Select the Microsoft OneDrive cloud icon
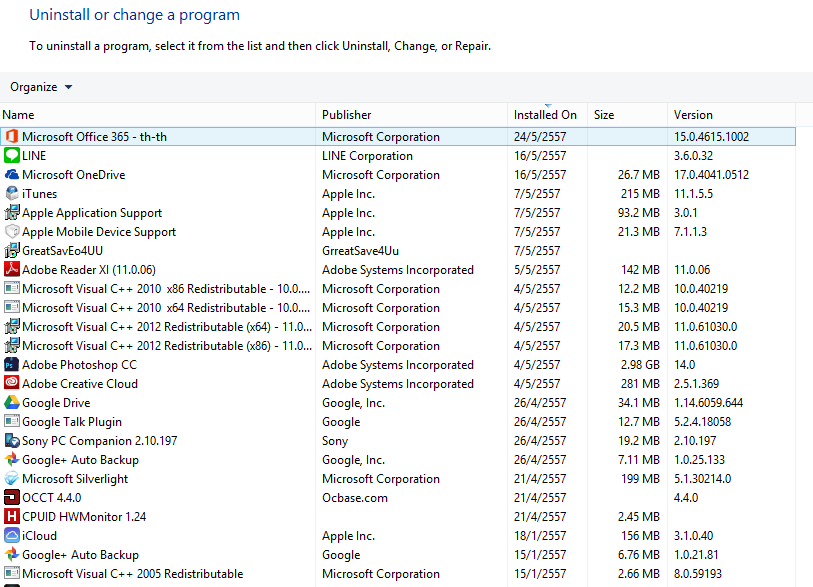This screenshot has width=813, height=587. click(x=12, y=175)
